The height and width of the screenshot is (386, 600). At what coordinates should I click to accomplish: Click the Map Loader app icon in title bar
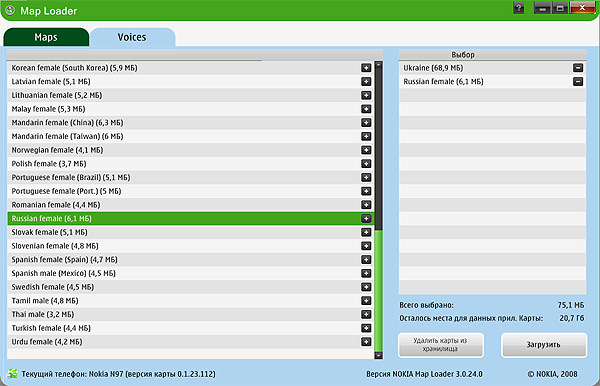point(10,11)
